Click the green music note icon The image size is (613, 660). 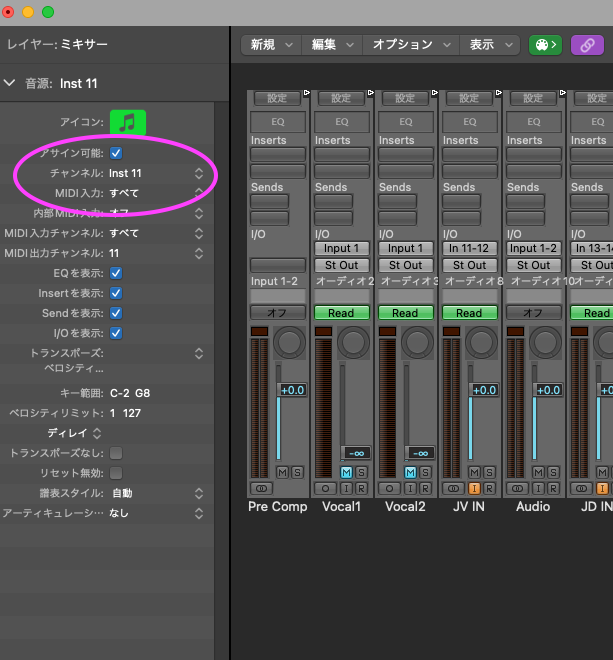coord(127,122)
